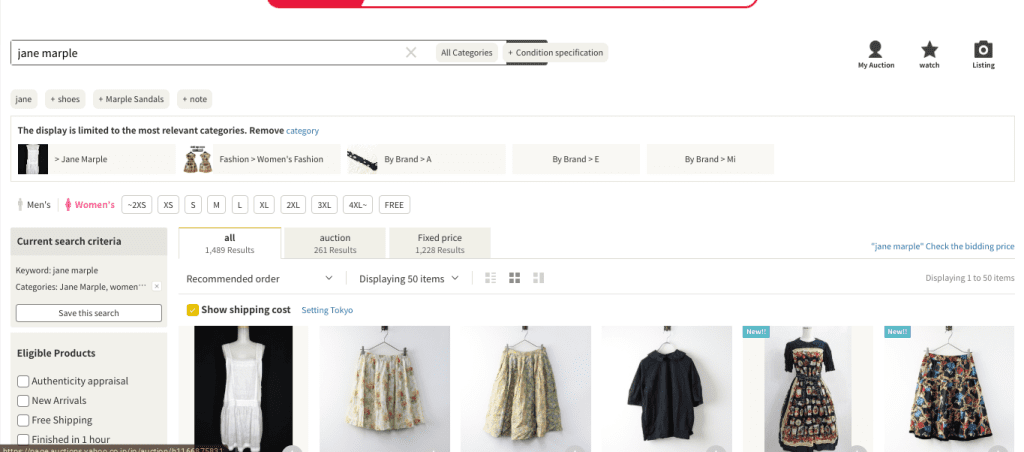
Task: Switch to list view layout icon
Action: tap(490, 278)
